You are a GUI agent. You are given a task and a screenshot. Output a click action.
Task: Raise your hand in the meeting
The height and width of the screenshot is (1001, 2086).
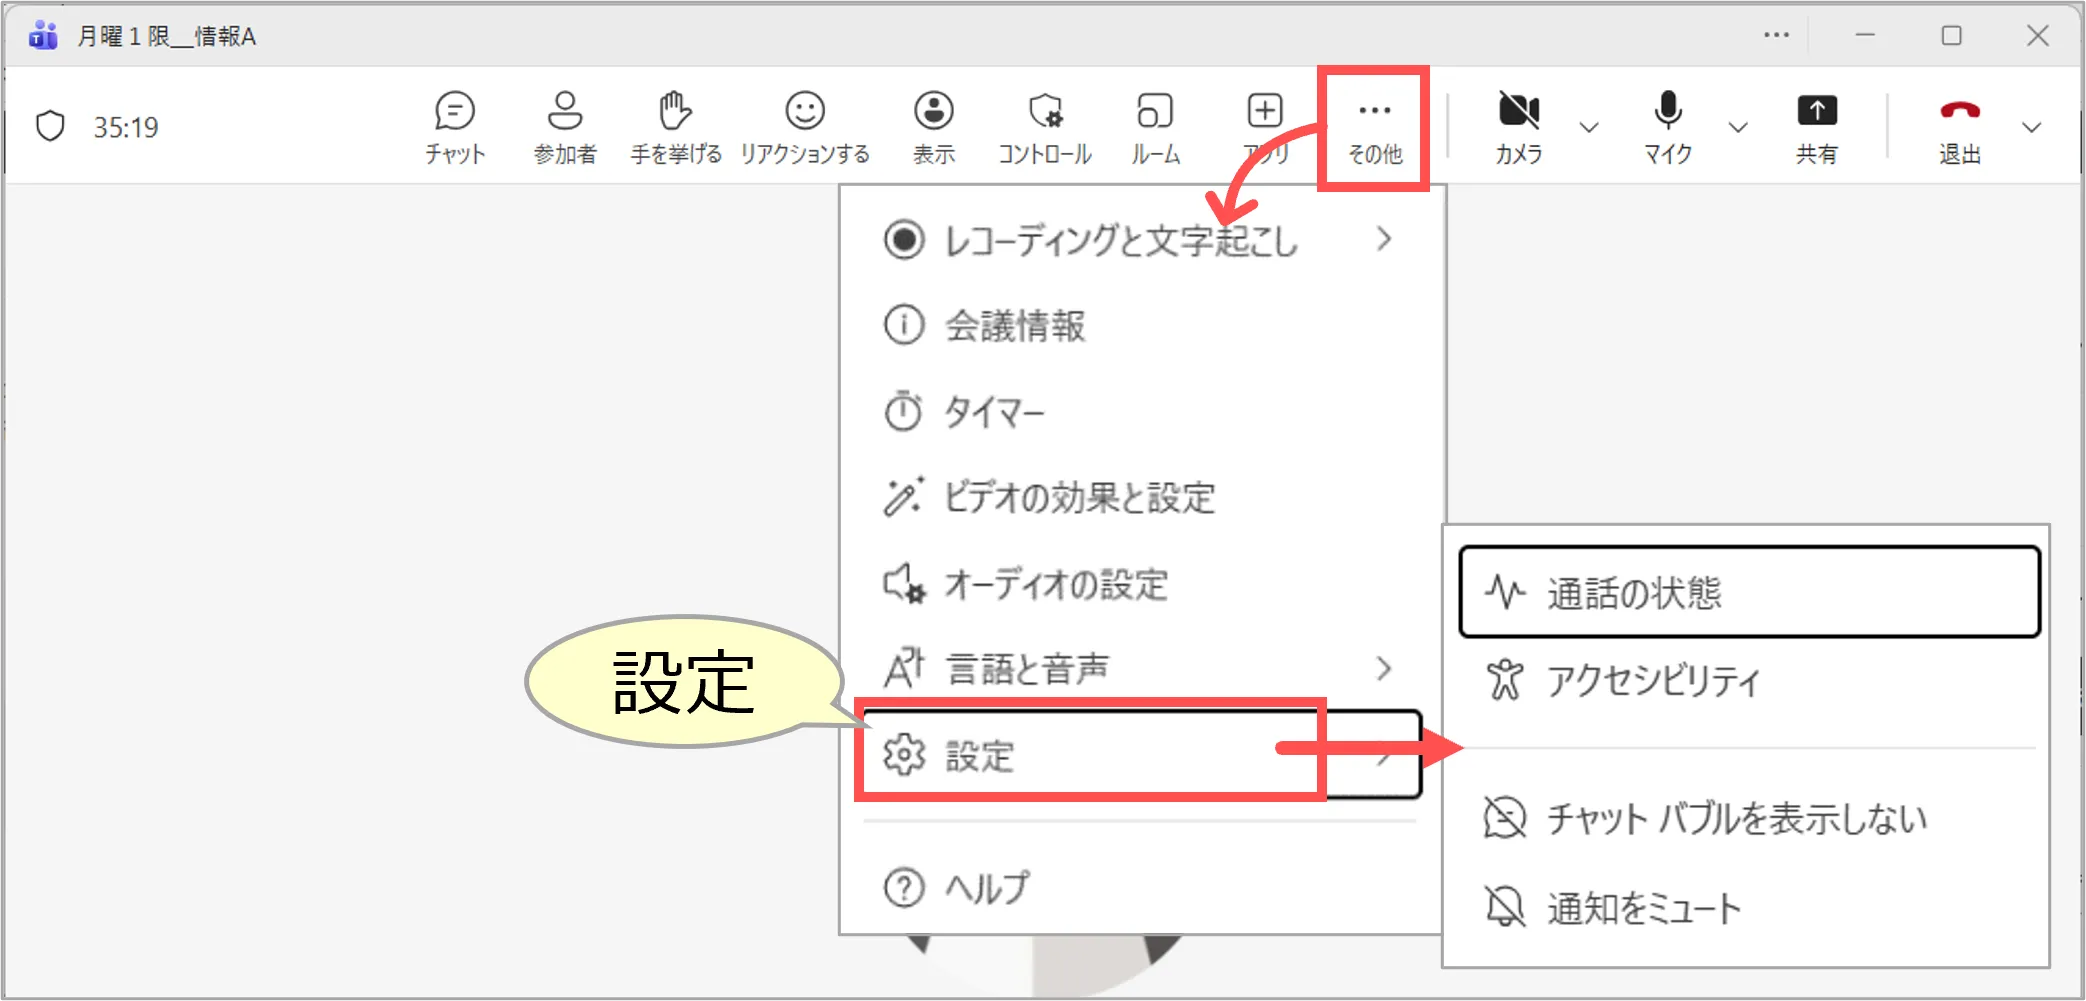coord(675,112)
